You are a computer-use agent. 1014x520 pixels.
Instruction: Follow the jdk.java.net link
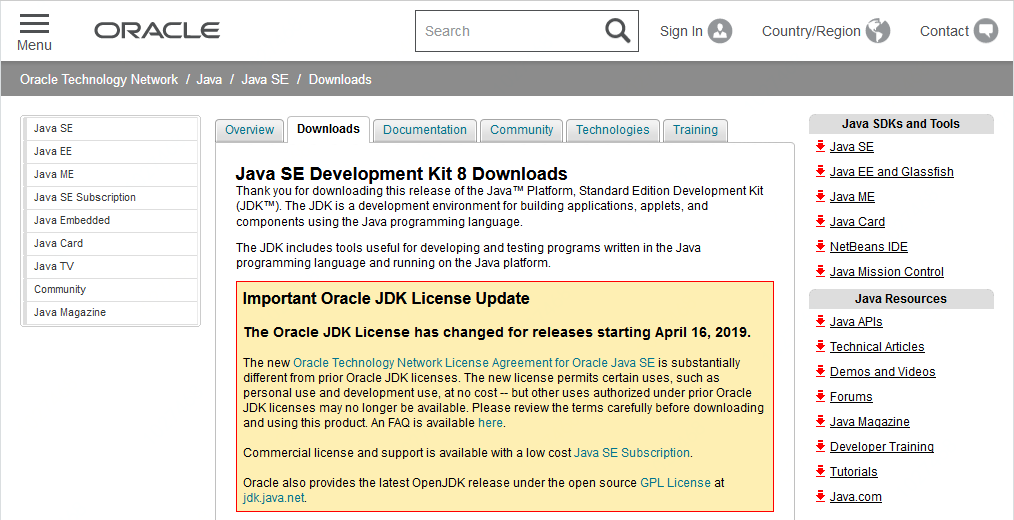(x=273, y=498)
